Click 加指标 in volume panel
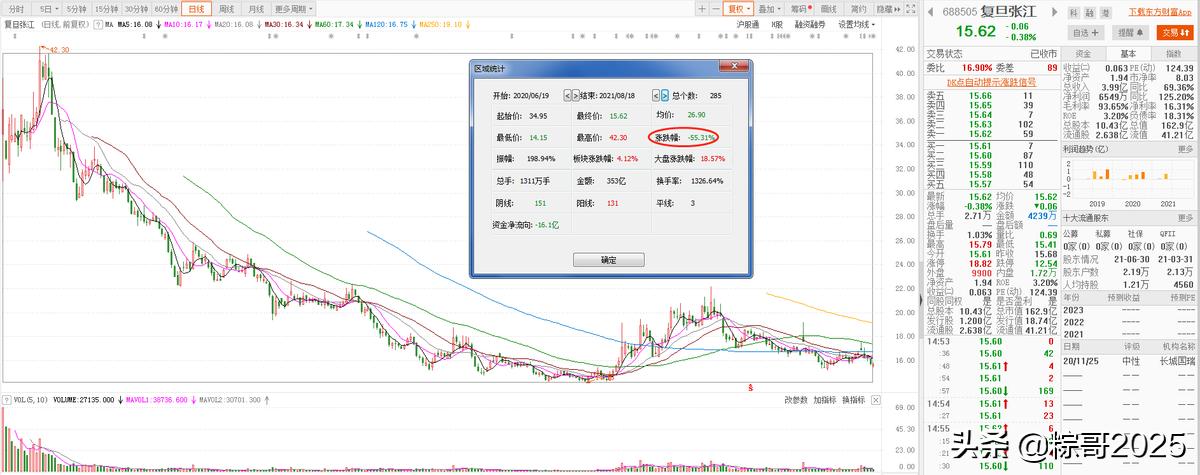This screenshot has width=1200, height=475. tap(824, 400)
